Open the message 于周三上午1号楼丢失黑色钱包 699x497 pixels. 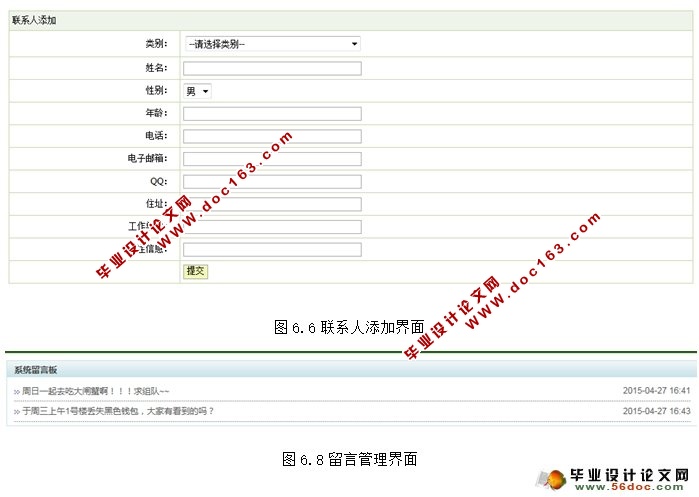pos(117,411)
